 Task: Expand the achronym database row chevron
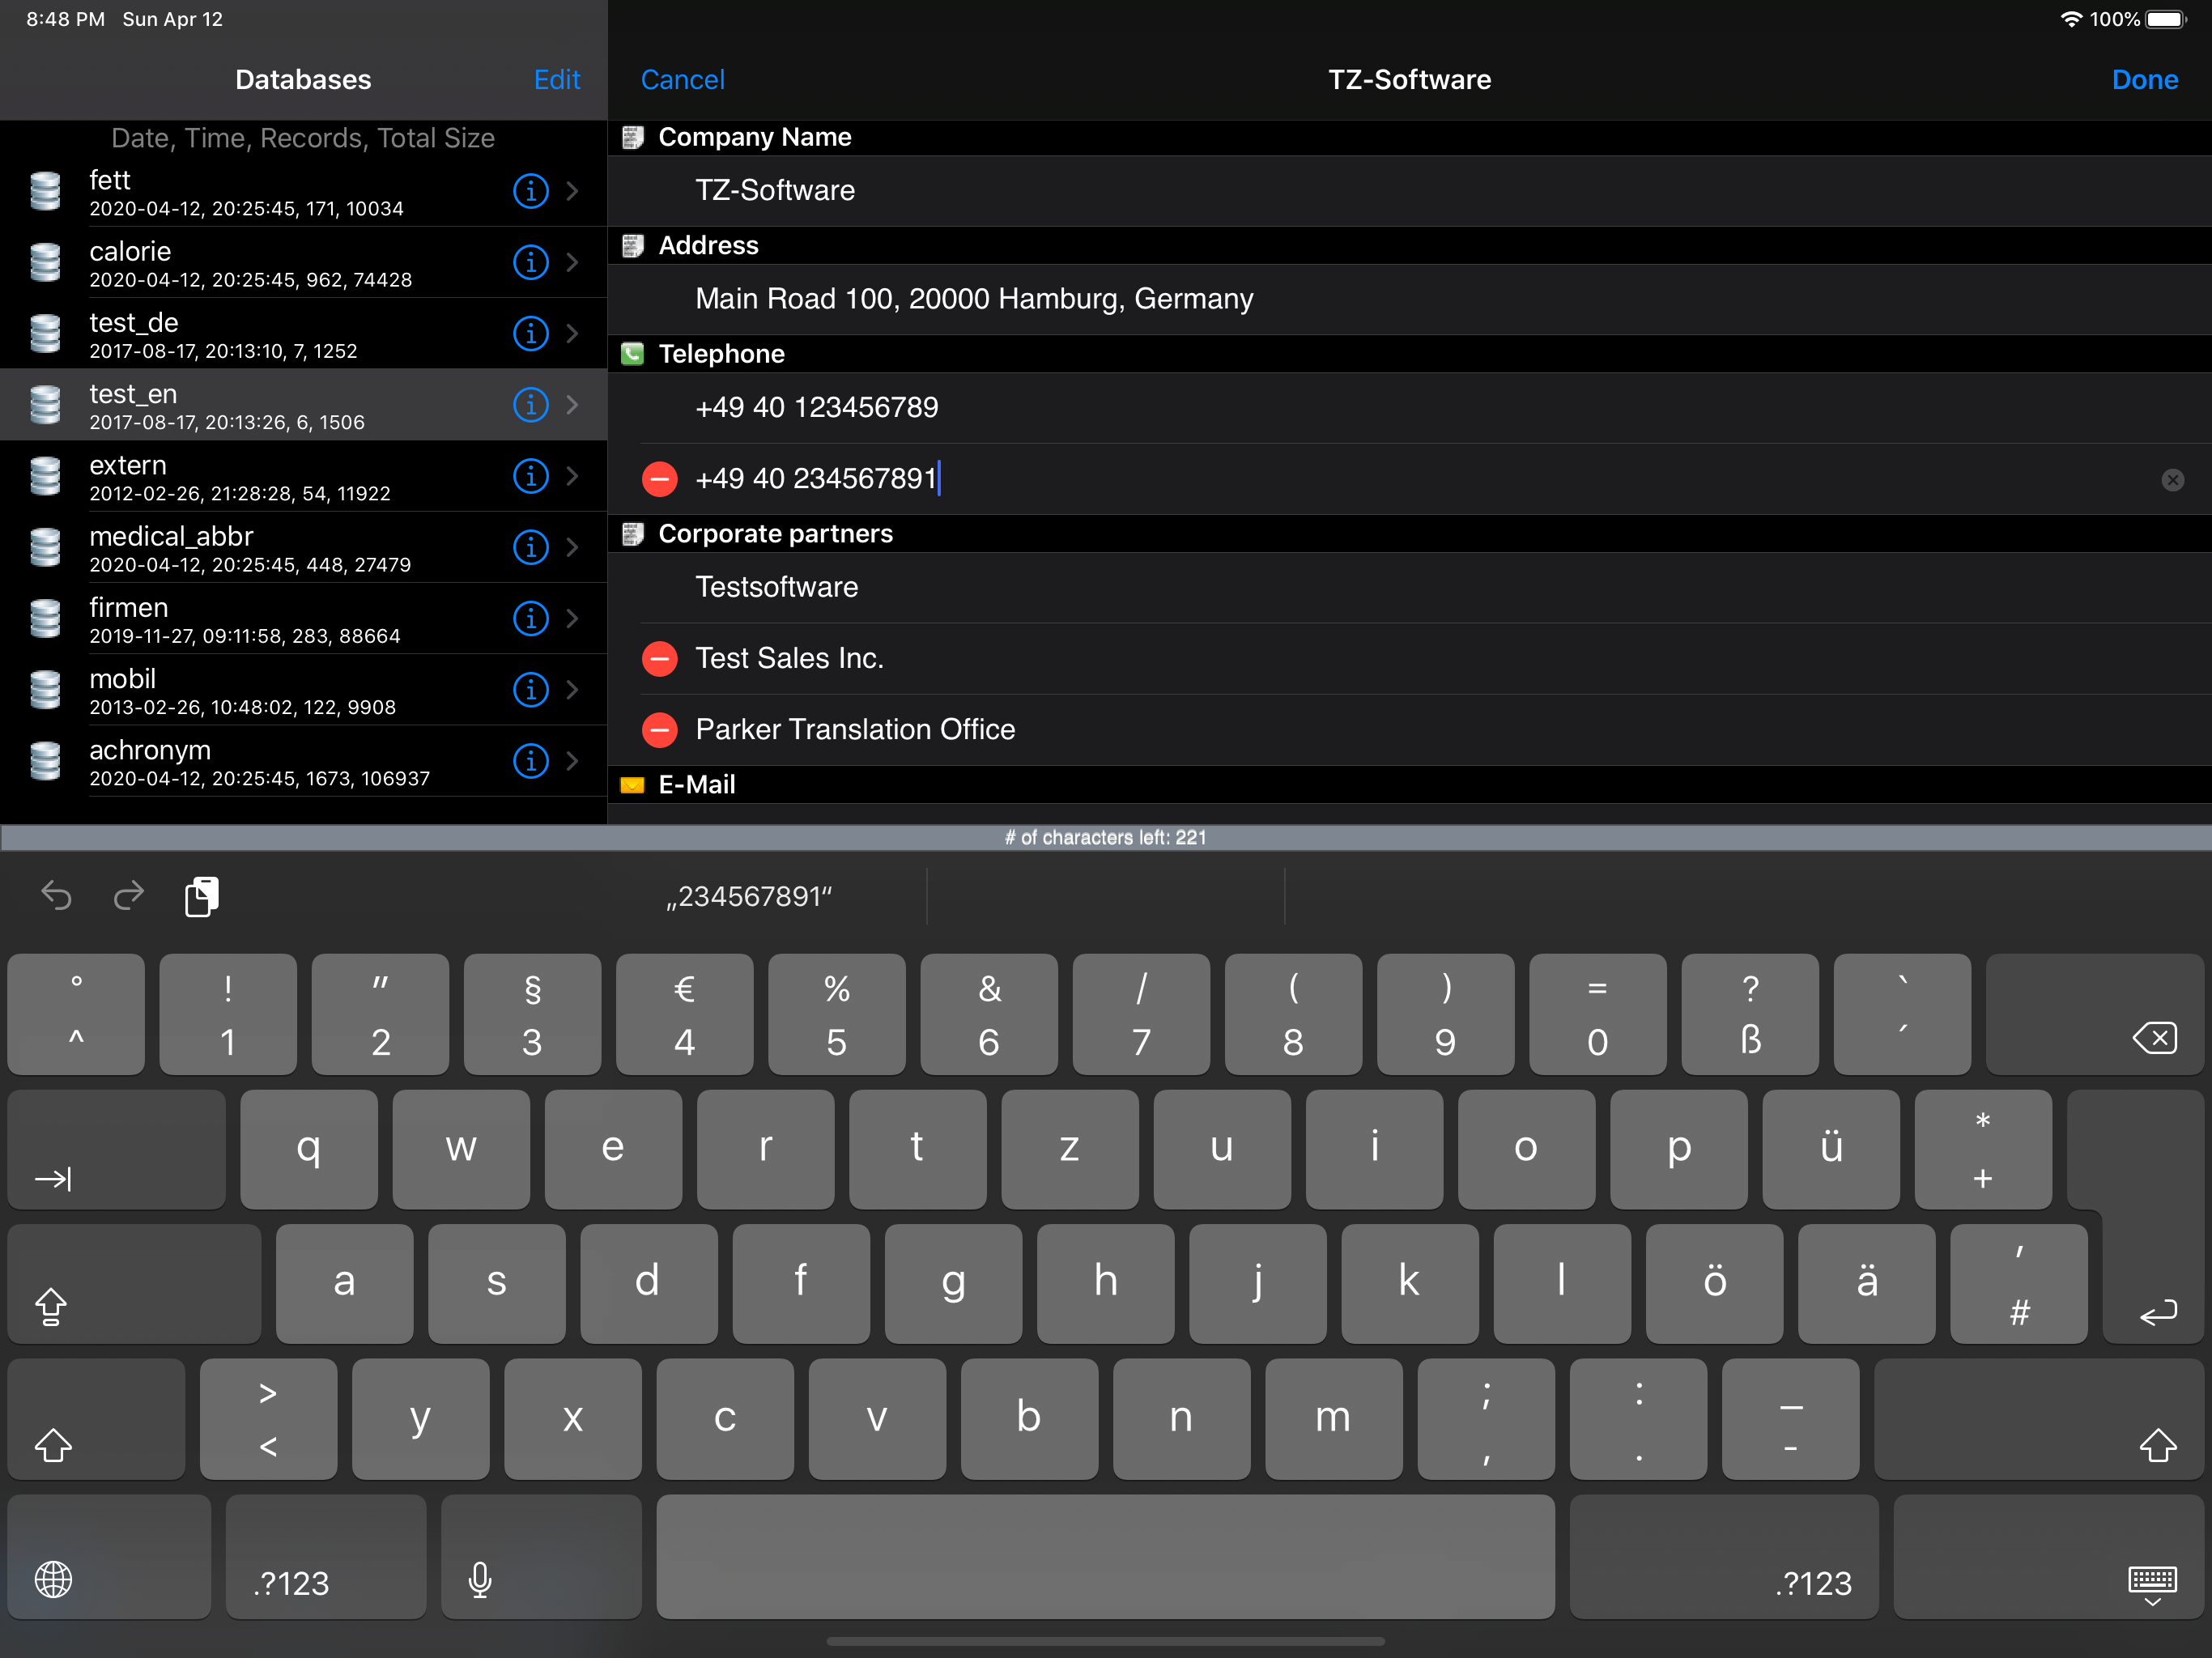click(x=572, y=761)
